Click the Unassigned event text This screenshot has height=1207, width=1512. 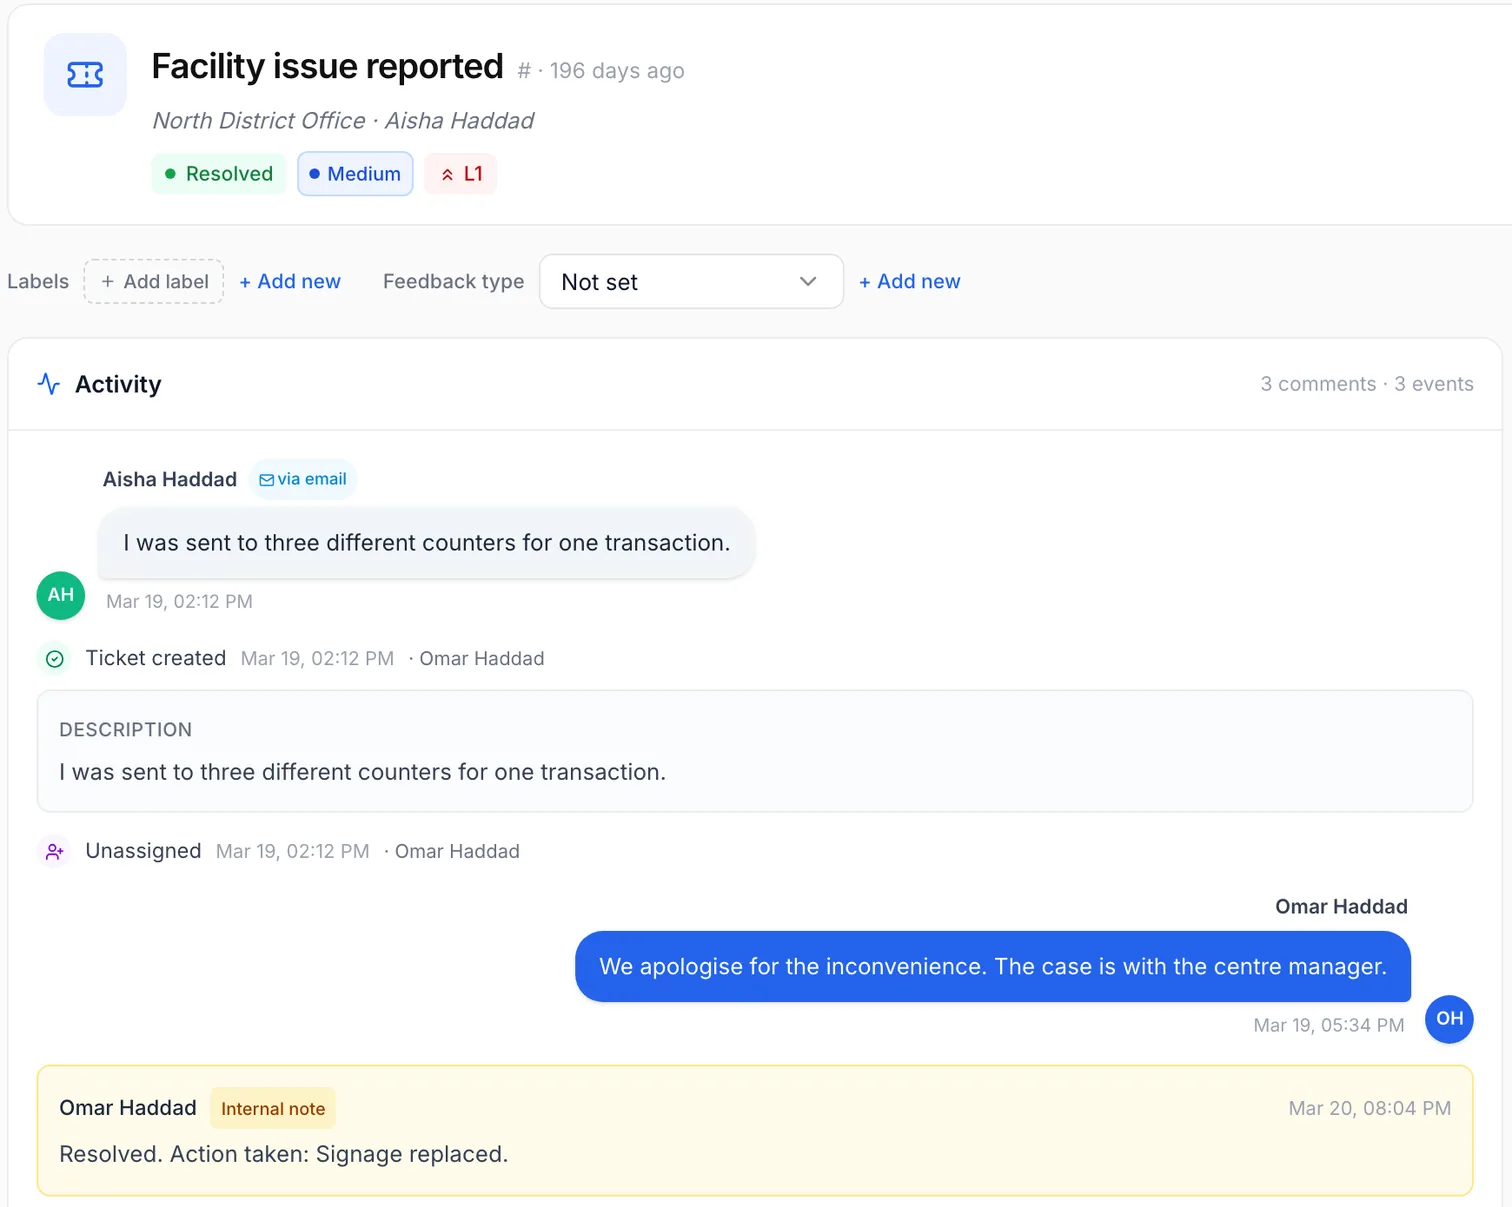[x=143, y=851]
